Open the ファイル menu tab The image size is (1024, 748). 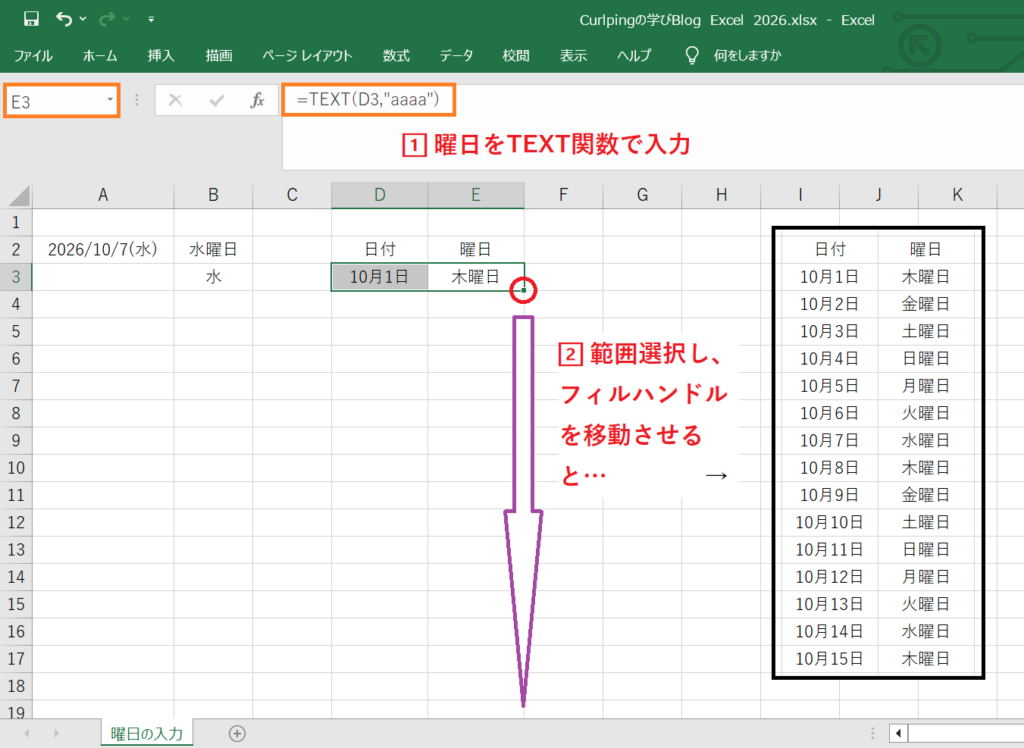point(33,56)
